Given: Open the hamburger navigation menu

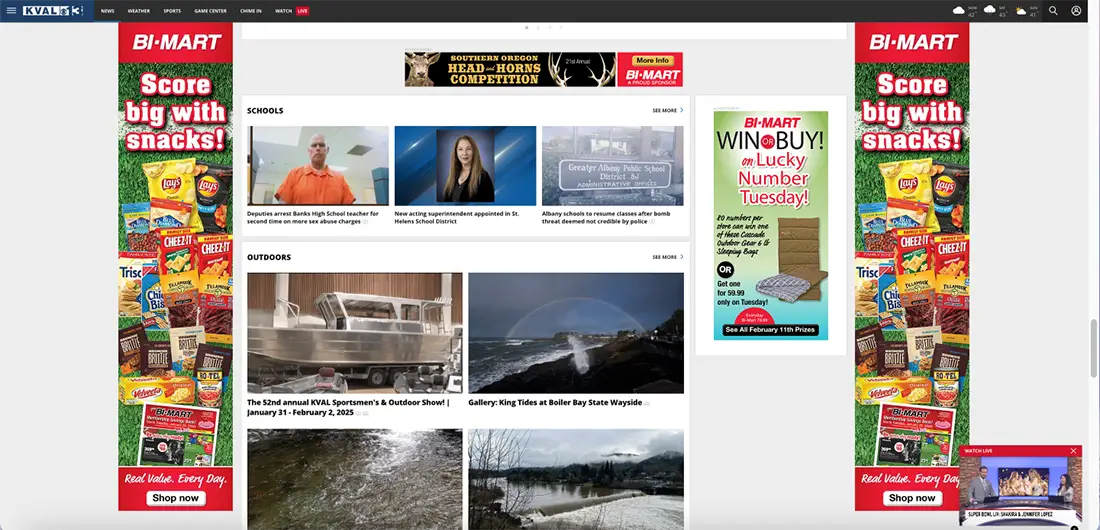Looking at the screenshot, I should pos(11,11).
